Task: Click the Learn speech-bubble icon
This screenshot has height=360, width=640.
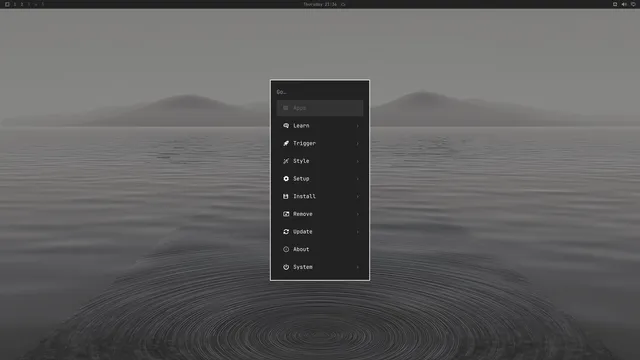Action: click(286, 126)
